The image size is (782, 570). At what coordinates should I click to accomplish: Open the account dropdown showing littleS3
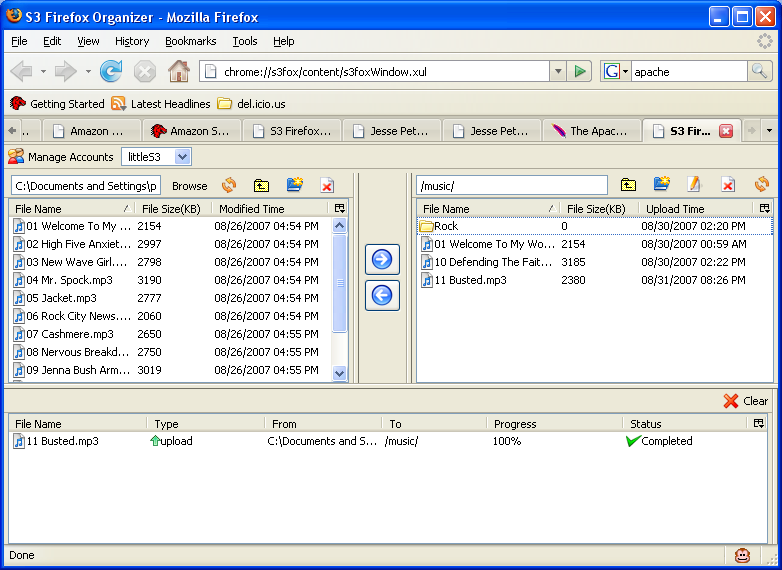(156, 157)
